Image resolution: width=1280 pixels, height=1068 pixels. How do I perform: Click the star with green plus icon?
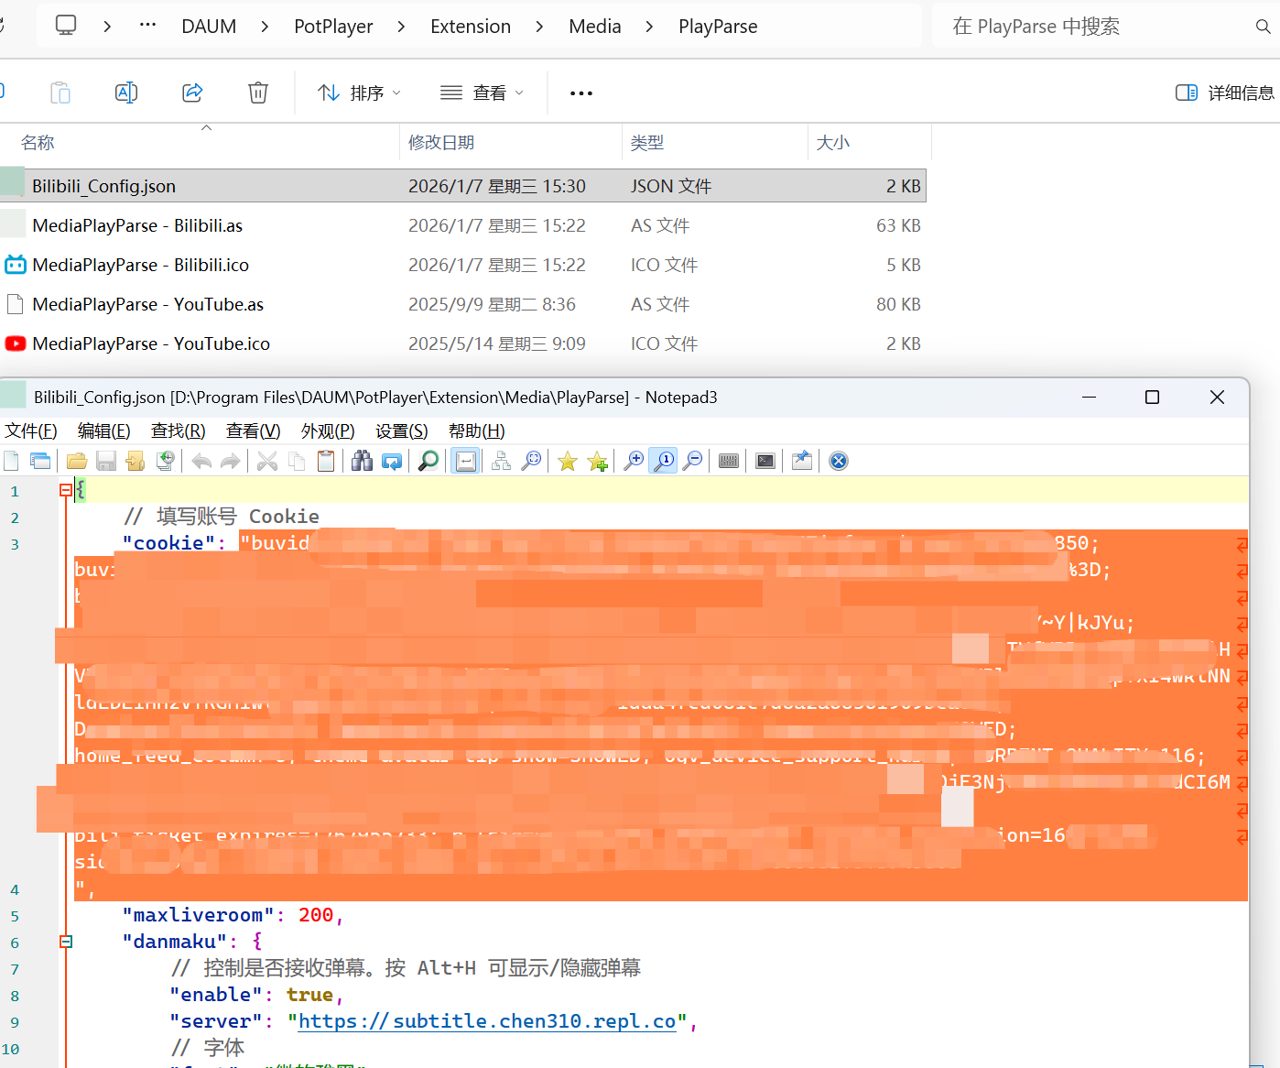598,461
